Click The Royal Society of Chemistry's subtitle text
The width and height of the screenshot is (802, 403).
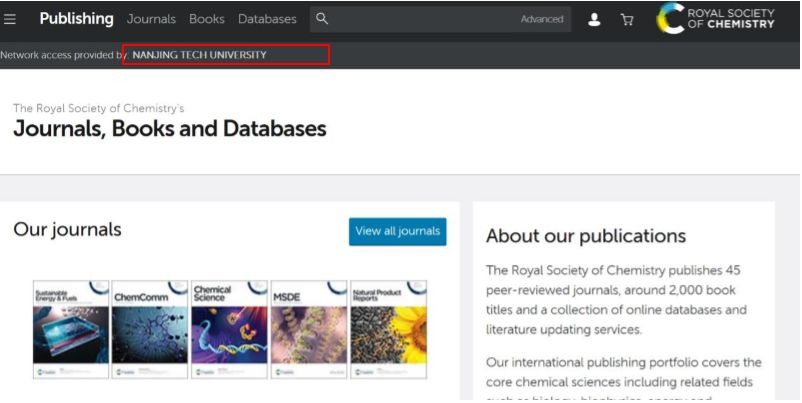[x=99, y=108]
